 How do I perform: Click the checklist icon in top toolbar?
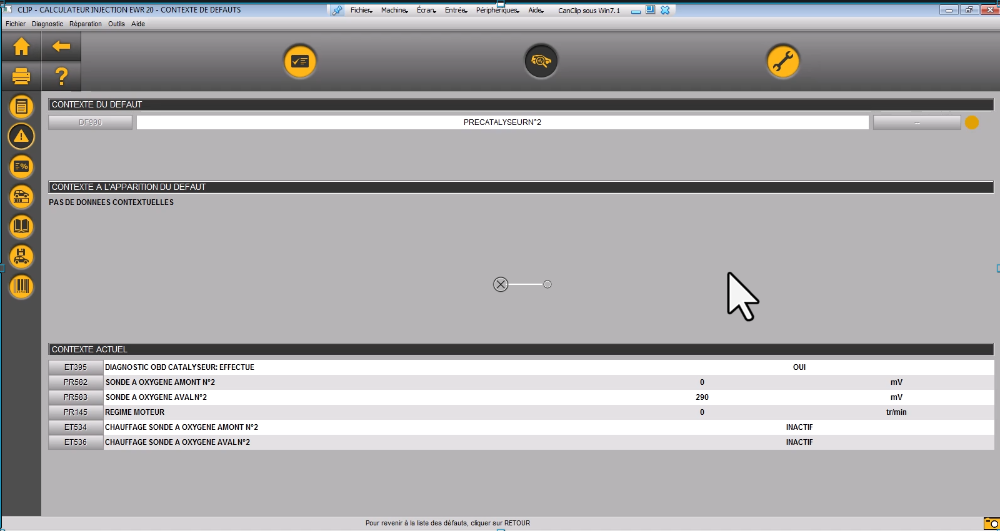pyautogui.click(x=299, y=61)
